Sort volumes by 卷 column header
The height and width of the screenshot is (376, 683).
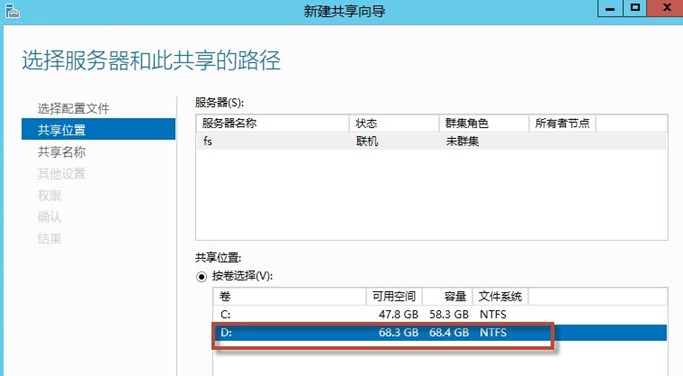(x=290, y=297)
